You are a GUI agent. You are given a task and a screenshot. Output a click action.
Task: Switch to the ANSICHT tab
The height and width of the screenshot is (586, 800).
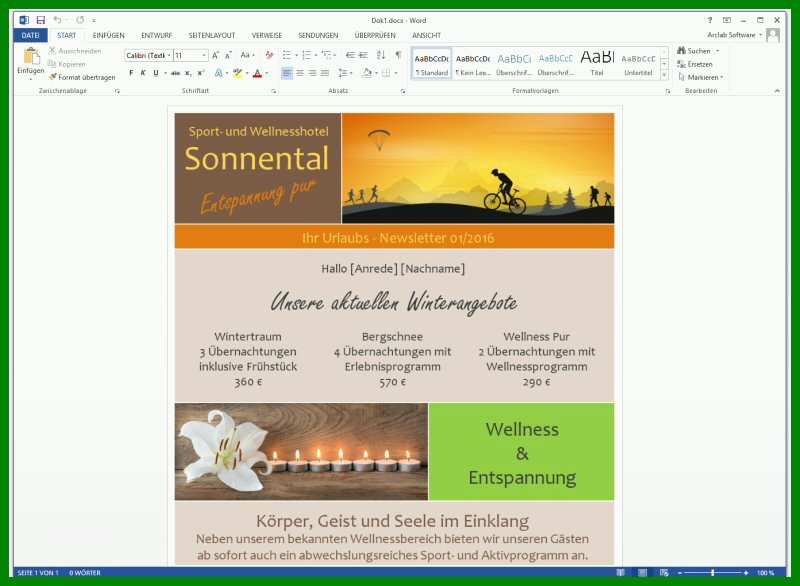click(x=427, y=35)
